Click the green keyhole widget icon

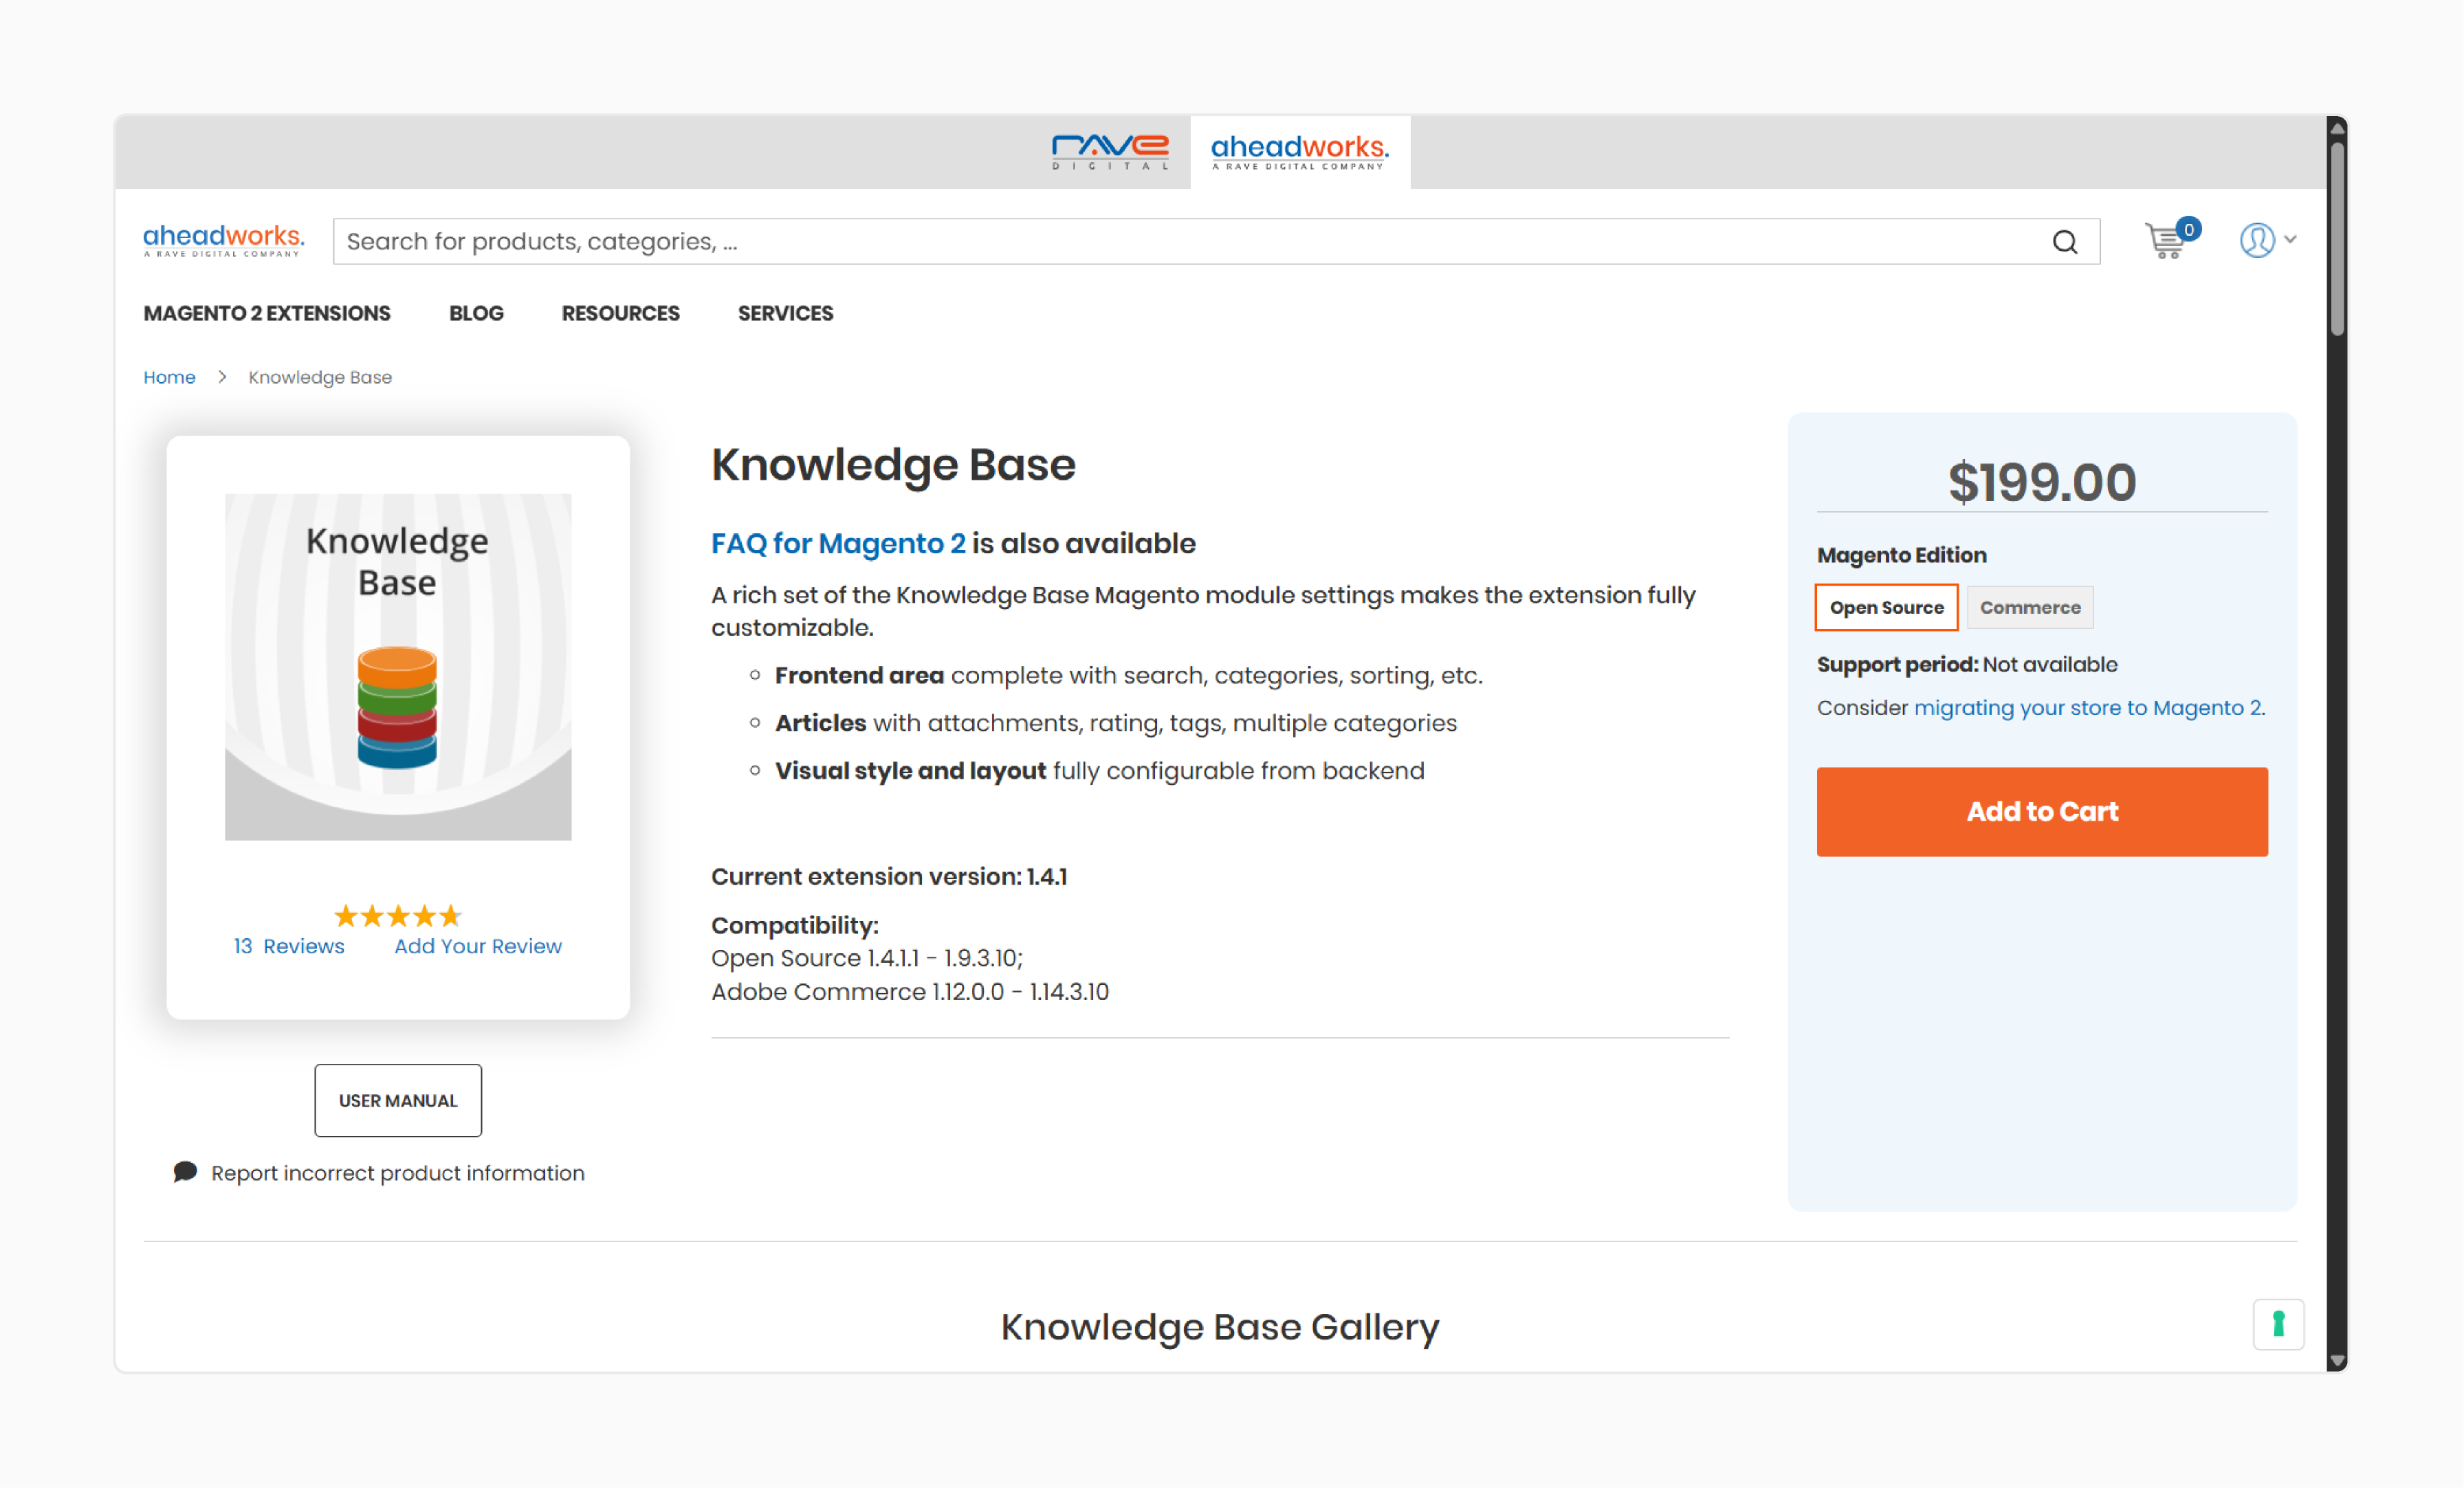[2278, 1324]
